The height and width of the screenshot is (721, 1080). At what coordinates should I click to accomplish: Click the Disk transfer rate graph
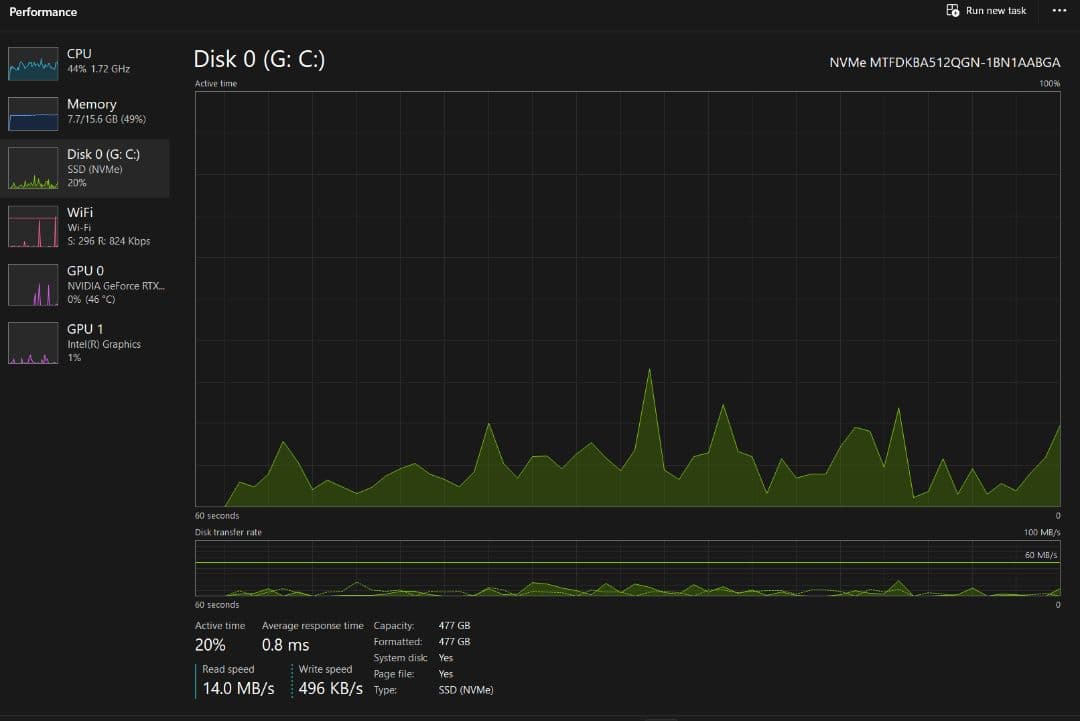click(627, 568)
